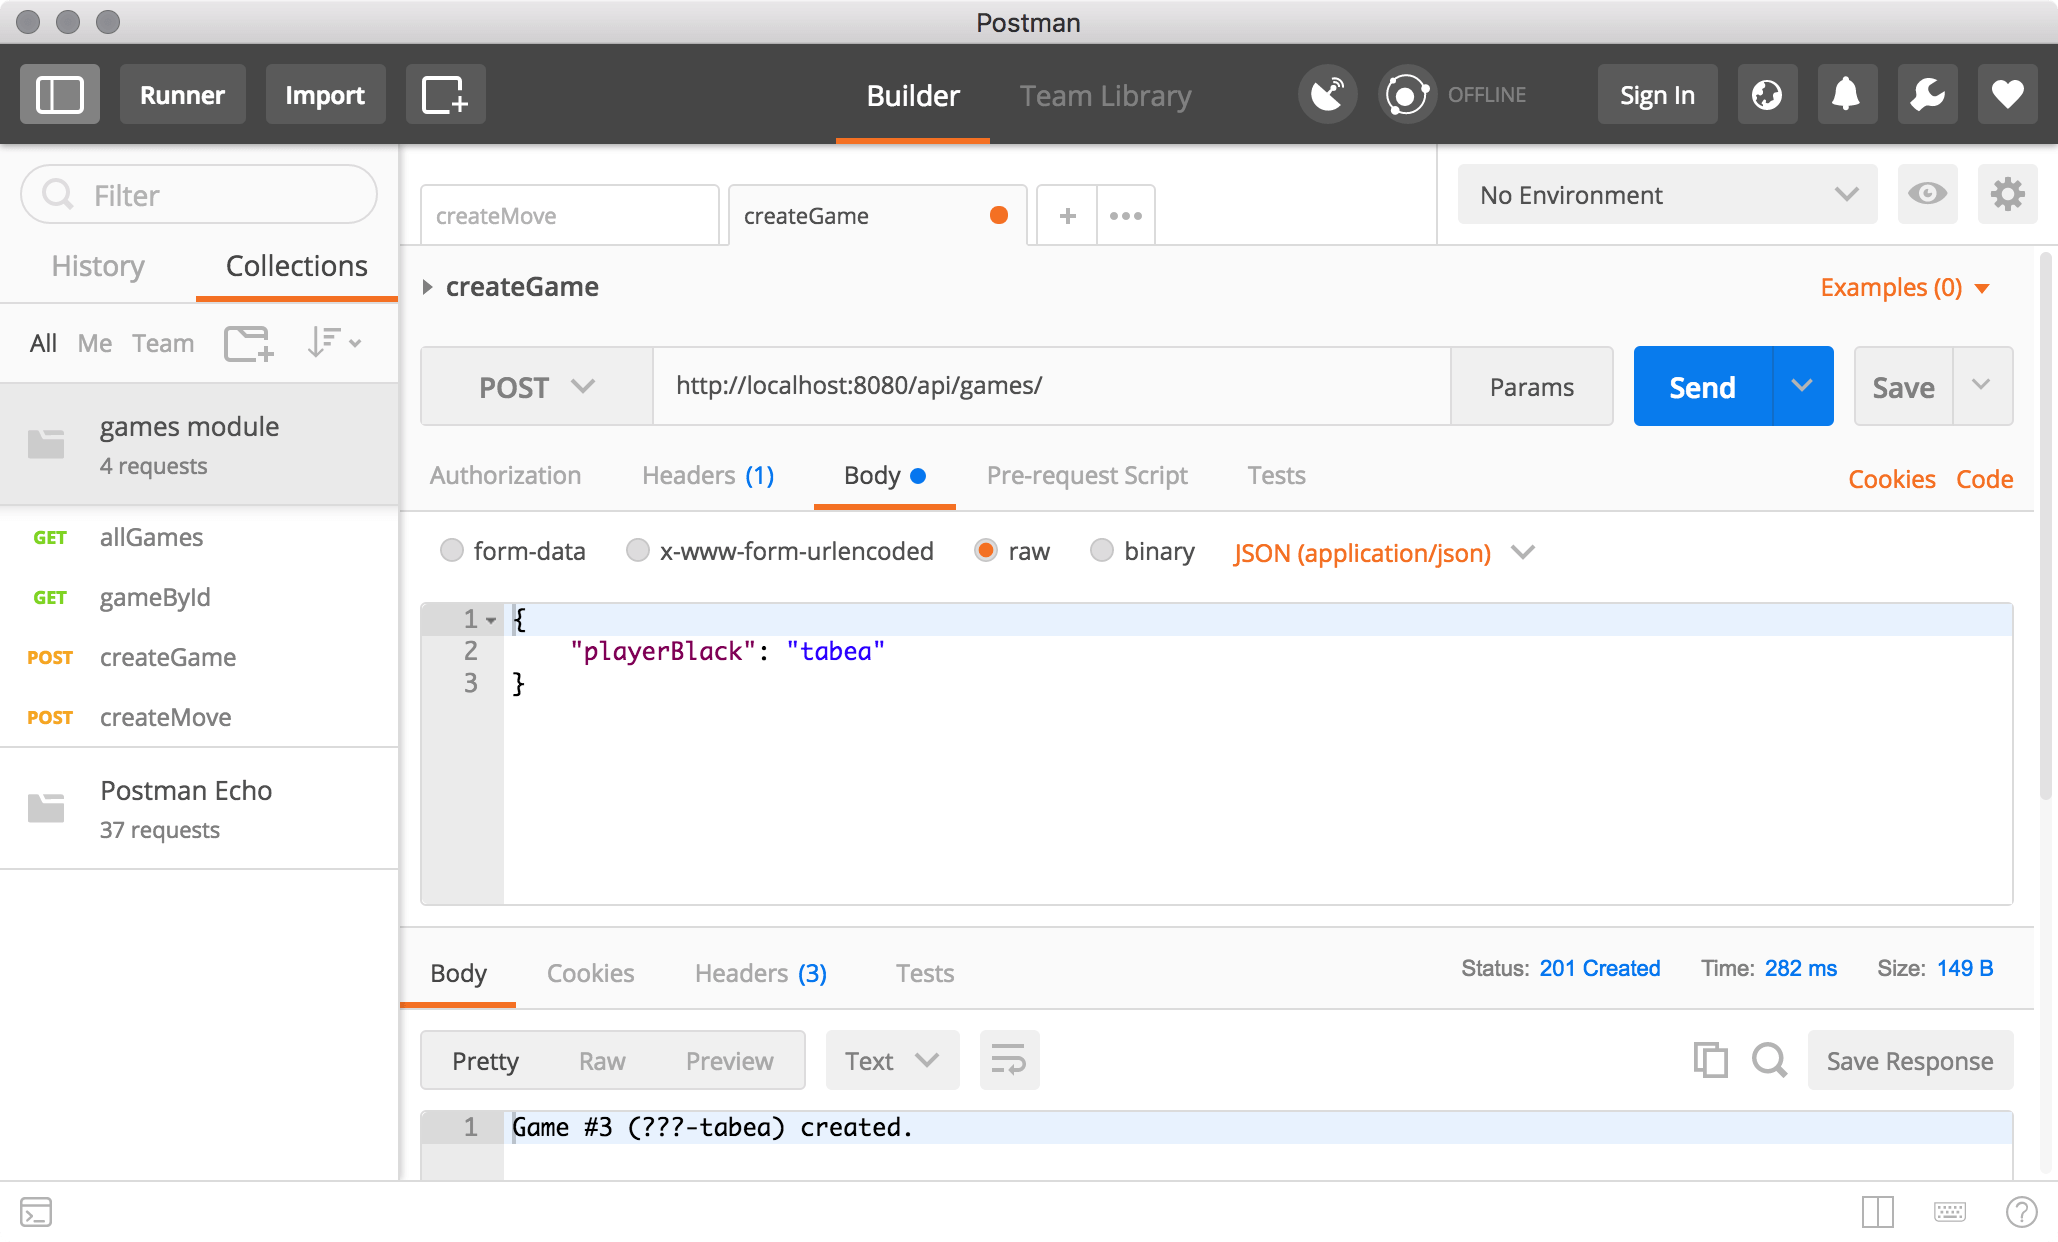The image size is (2058, 1242).
Task: Click the request URL field
Action: coord(1051,386)
